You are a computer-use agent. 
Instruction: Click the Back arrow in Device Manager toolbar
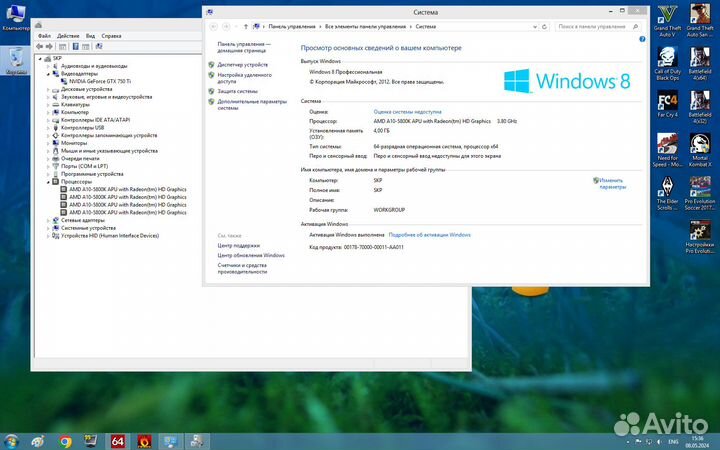pos(39,46)
